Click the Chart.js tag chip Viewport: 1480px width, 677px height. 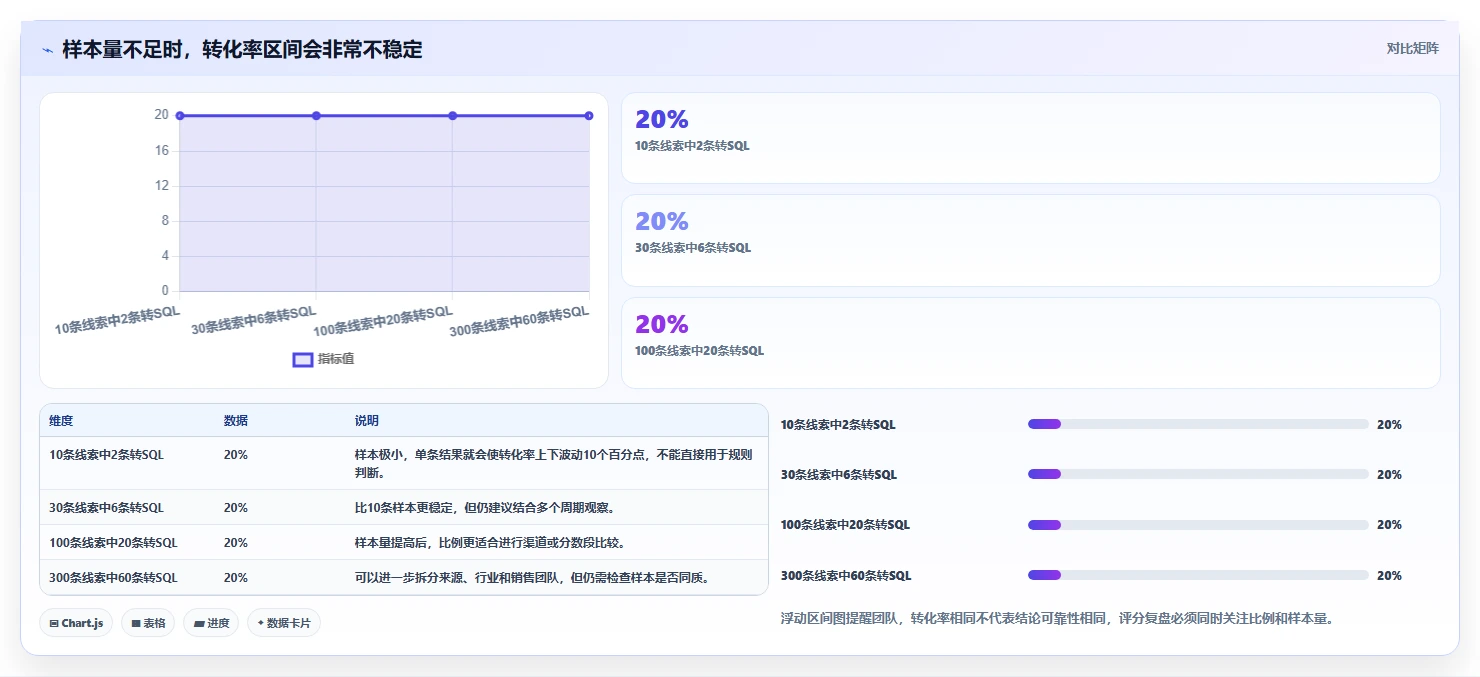coord(77,623)
